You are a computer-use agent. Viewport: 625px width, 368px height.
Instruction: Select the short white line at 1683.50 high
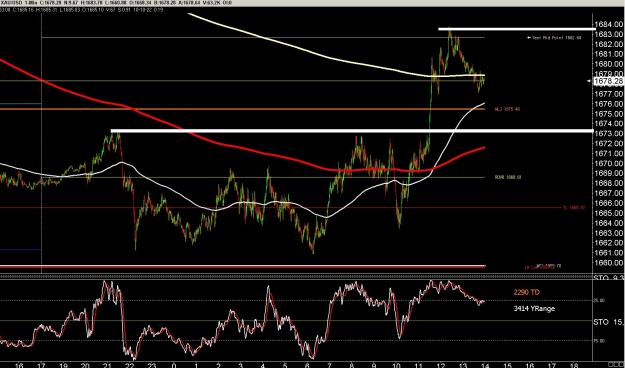(x=517, y=29)
